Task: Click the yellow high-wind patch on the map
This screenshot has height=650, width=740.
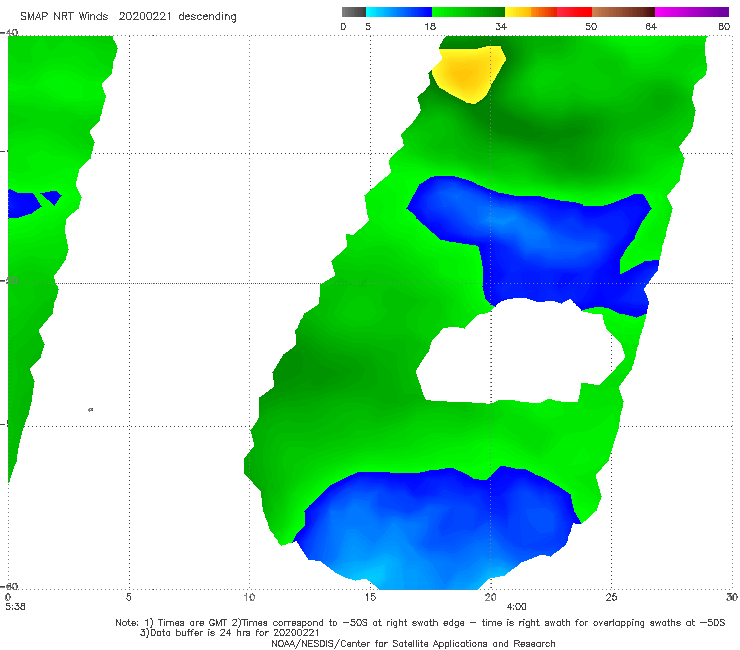Action: (x=467, y=75)
